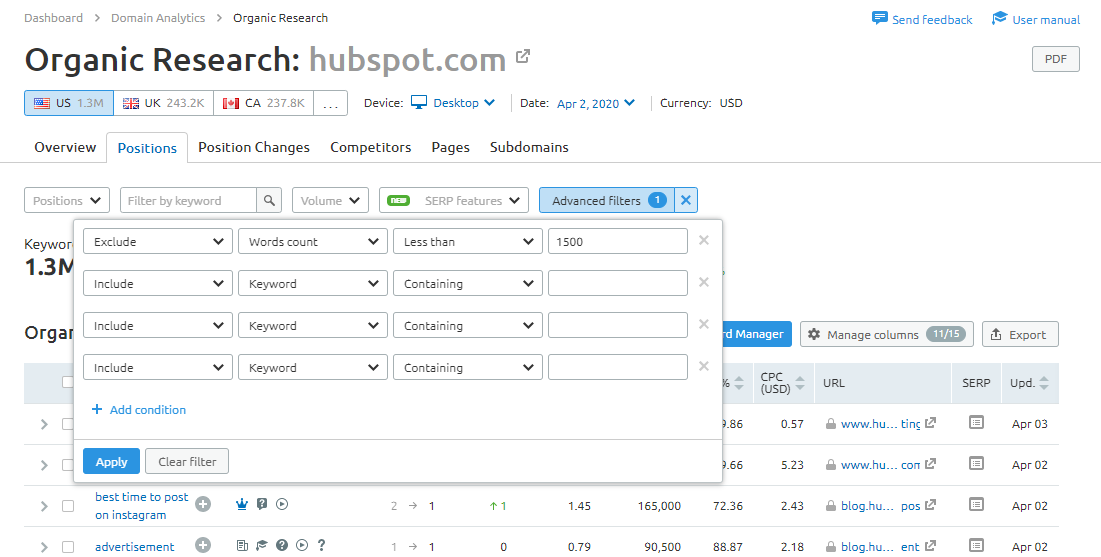Delete the last Include Keyword condition row
This screenshot has height=557, width=1101.
(704, 366)
